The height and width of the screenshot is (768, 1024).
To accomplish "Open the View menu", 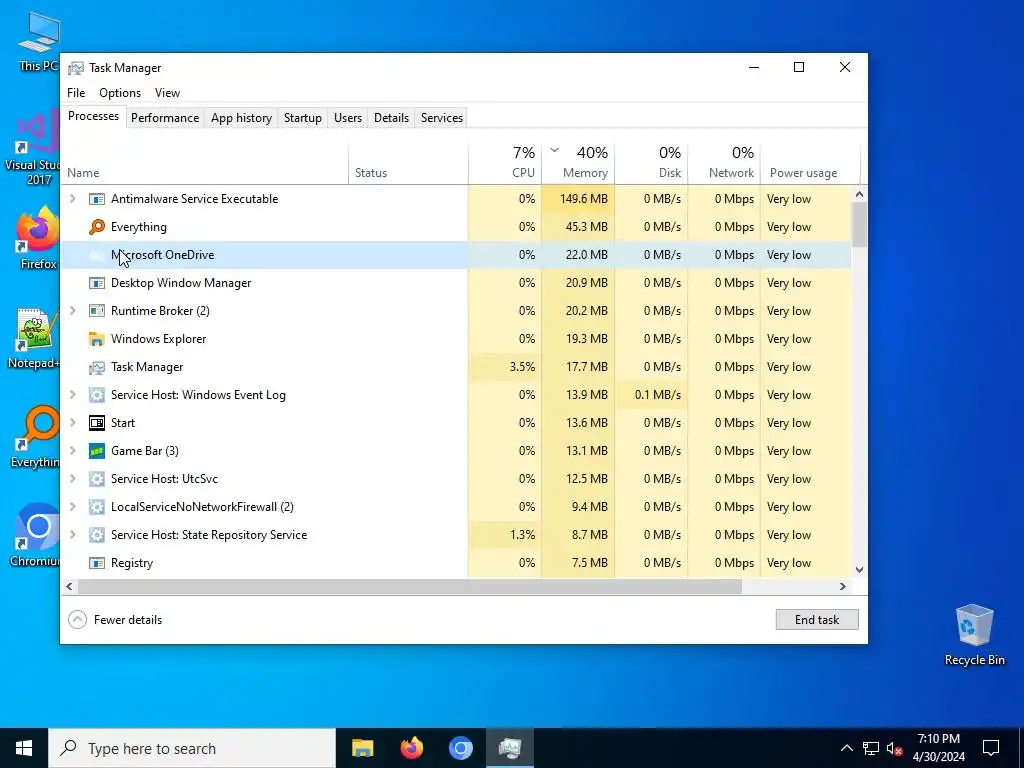I will 167,93.
